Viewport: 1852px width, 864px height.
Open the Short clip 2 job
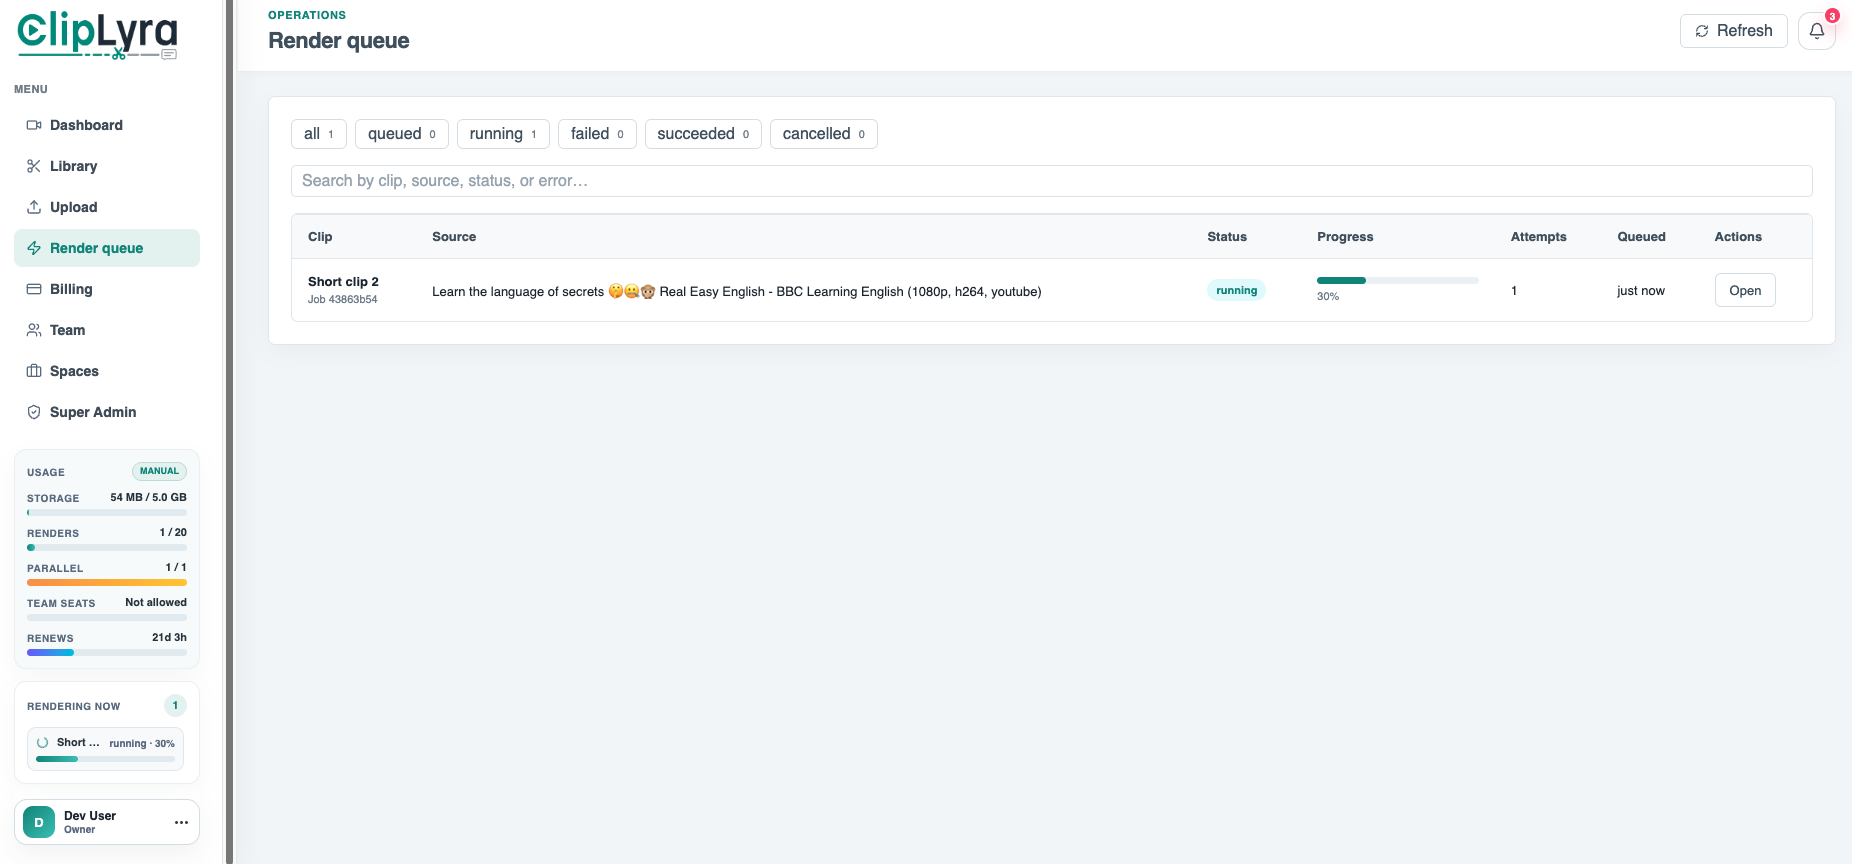[x=1745, y=290]
